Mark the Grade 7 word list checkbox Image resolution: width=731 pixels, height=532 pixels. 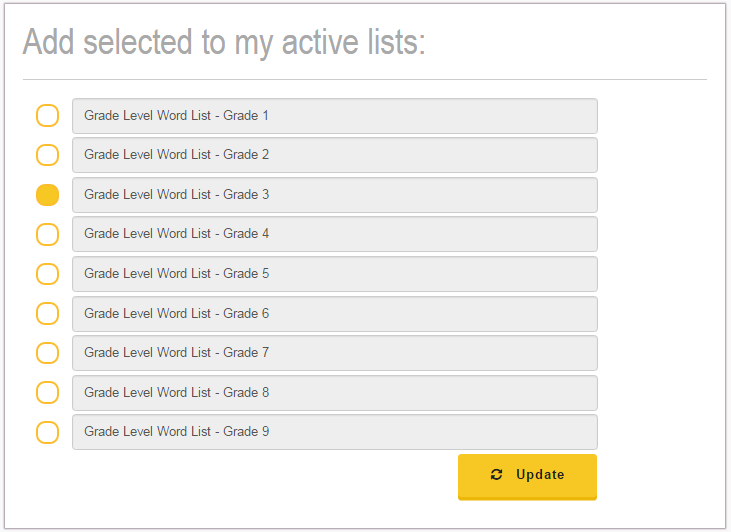(47, 353)
